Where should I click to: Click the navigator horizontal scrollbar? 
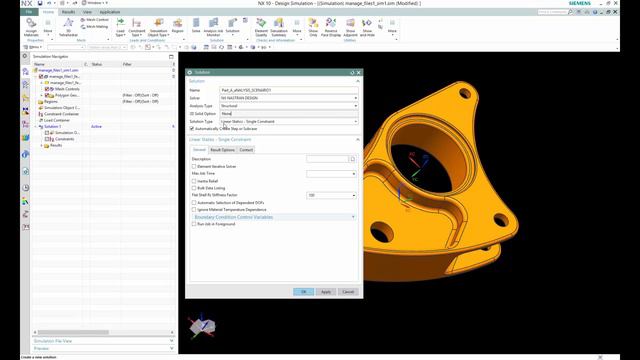[x=73, y=332]
